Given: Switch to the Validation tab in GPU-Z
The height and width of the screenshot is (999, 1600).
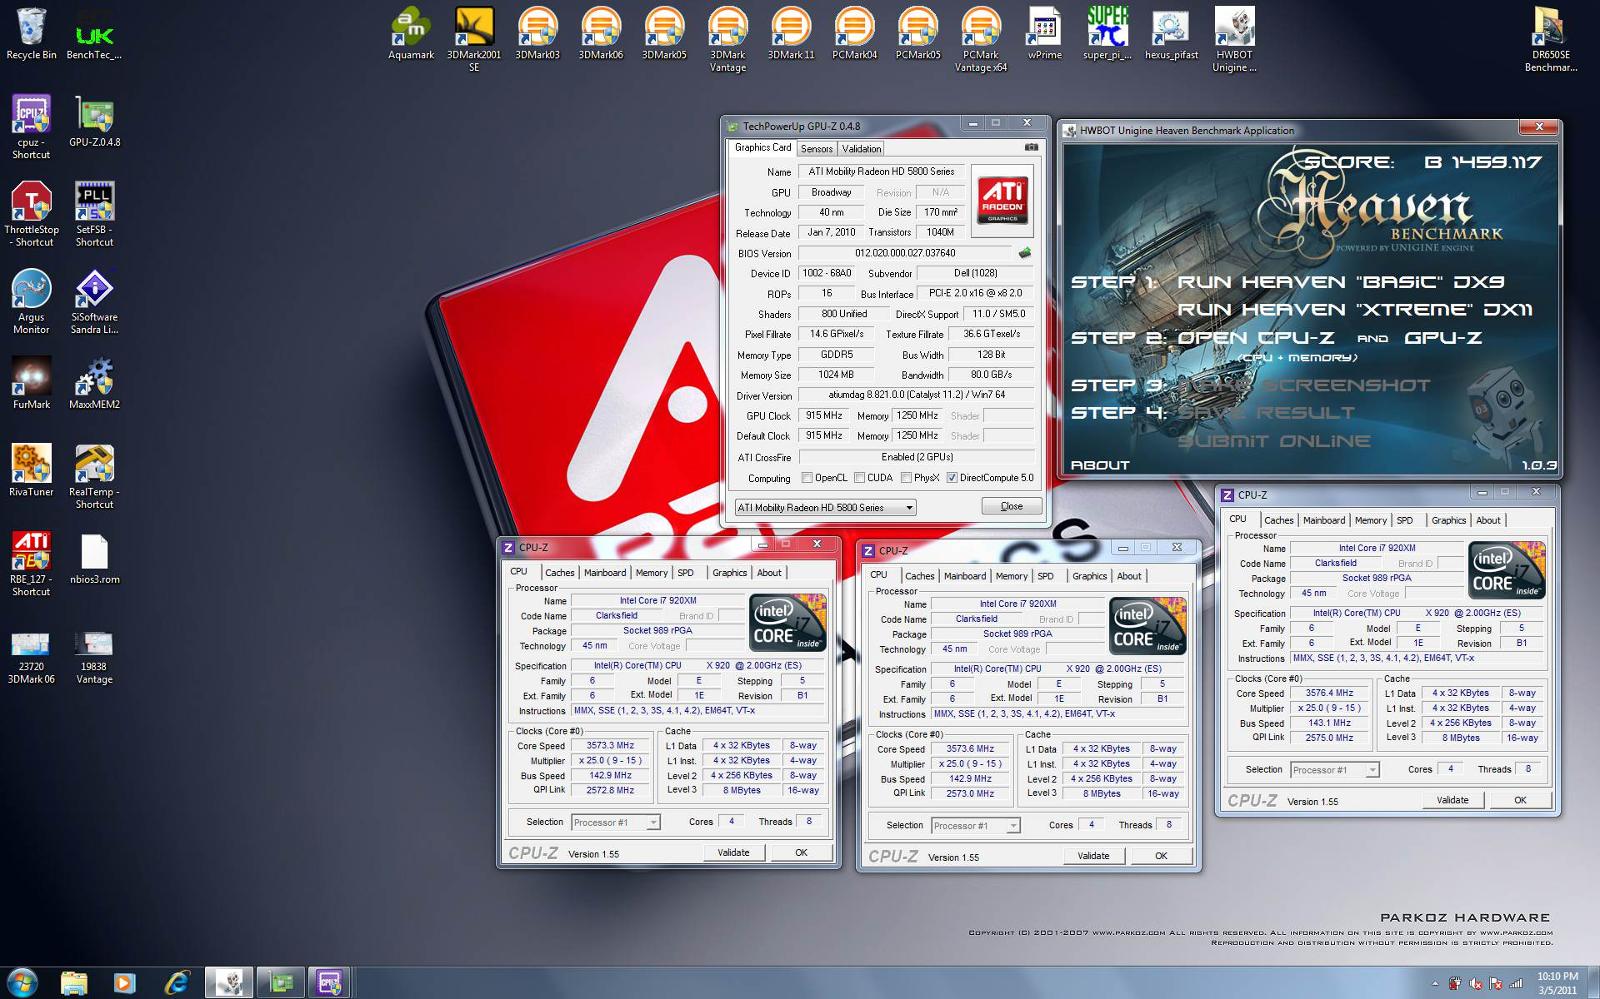Looking at the screenshot, I should (862, 149).
